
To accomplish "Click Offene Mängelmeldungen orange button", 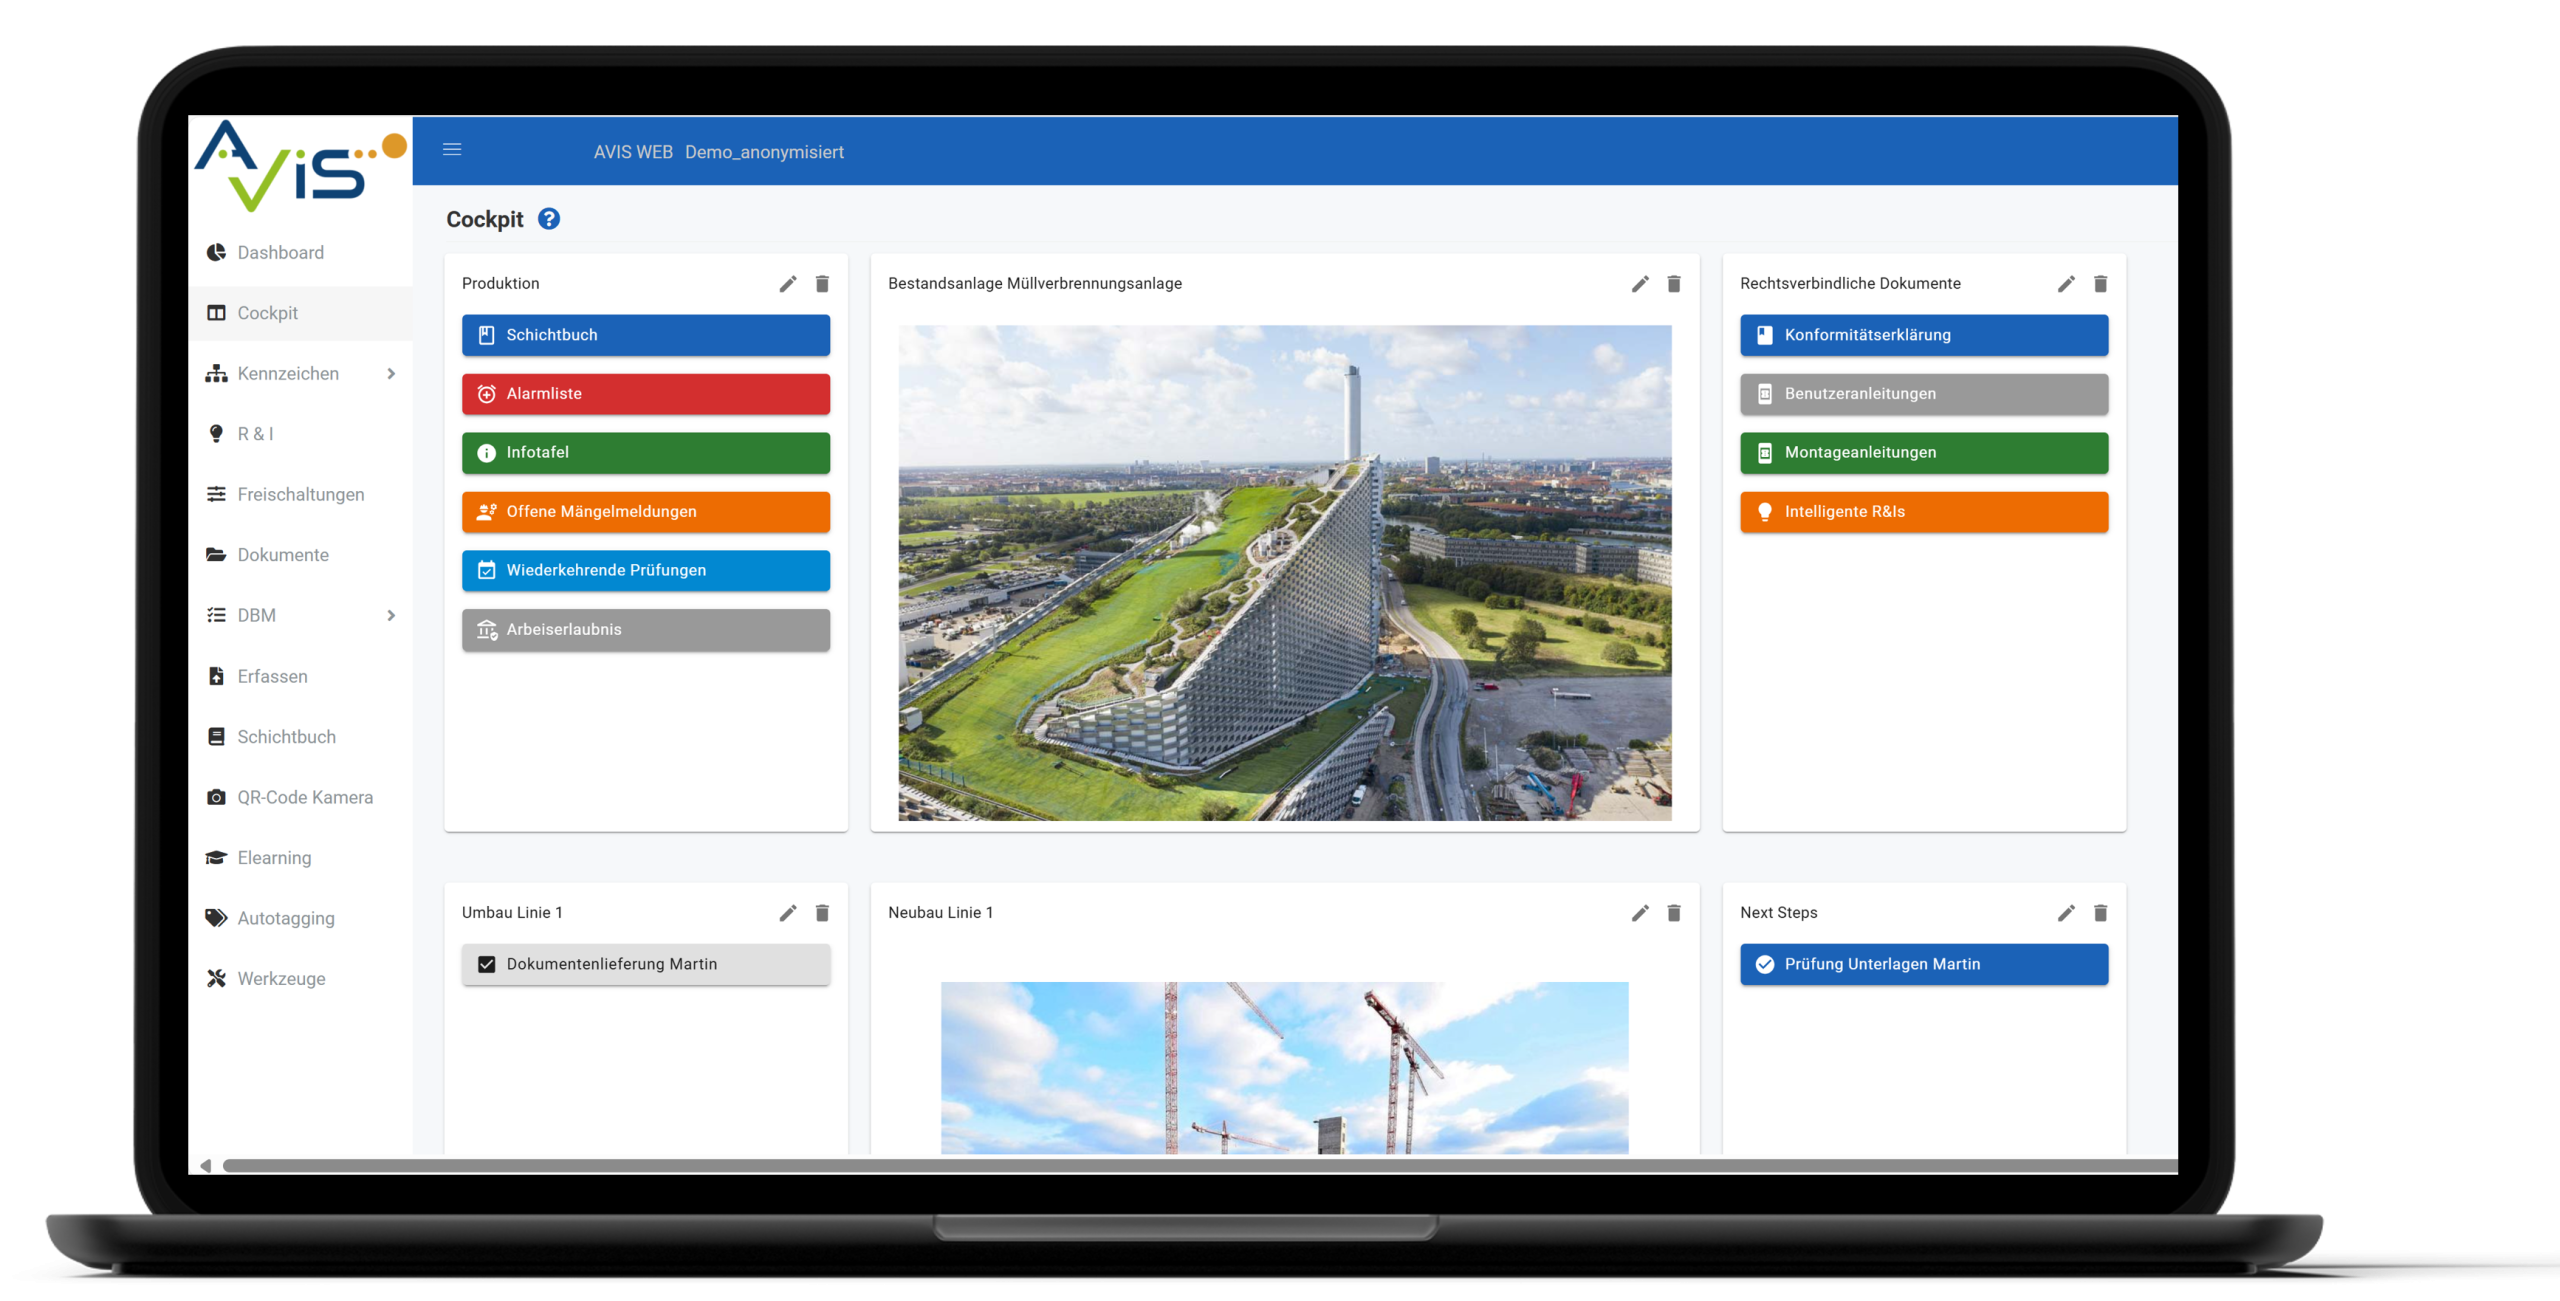I will click(x=645, y=512).
